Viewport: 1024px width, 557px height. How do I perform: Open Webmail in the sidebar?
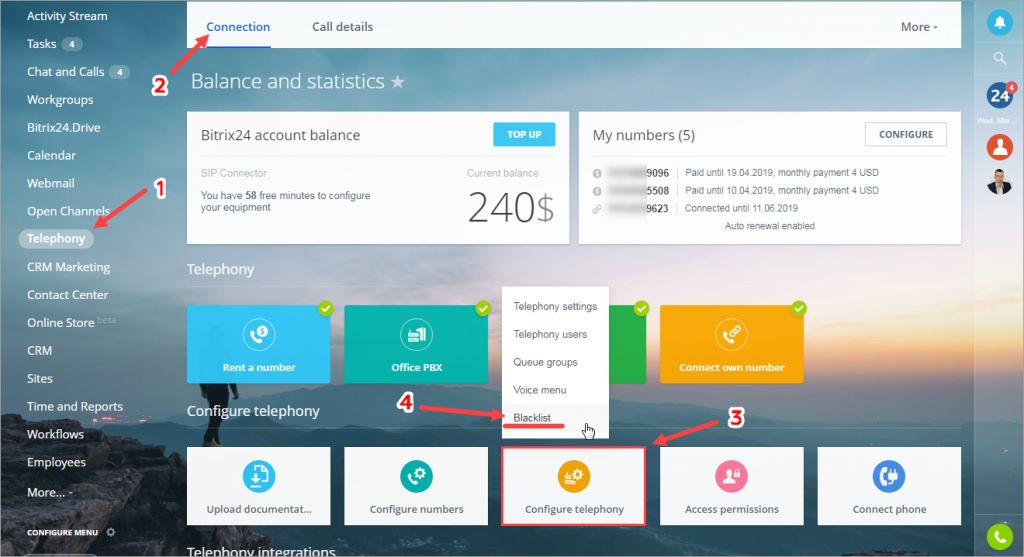(50, 183)
